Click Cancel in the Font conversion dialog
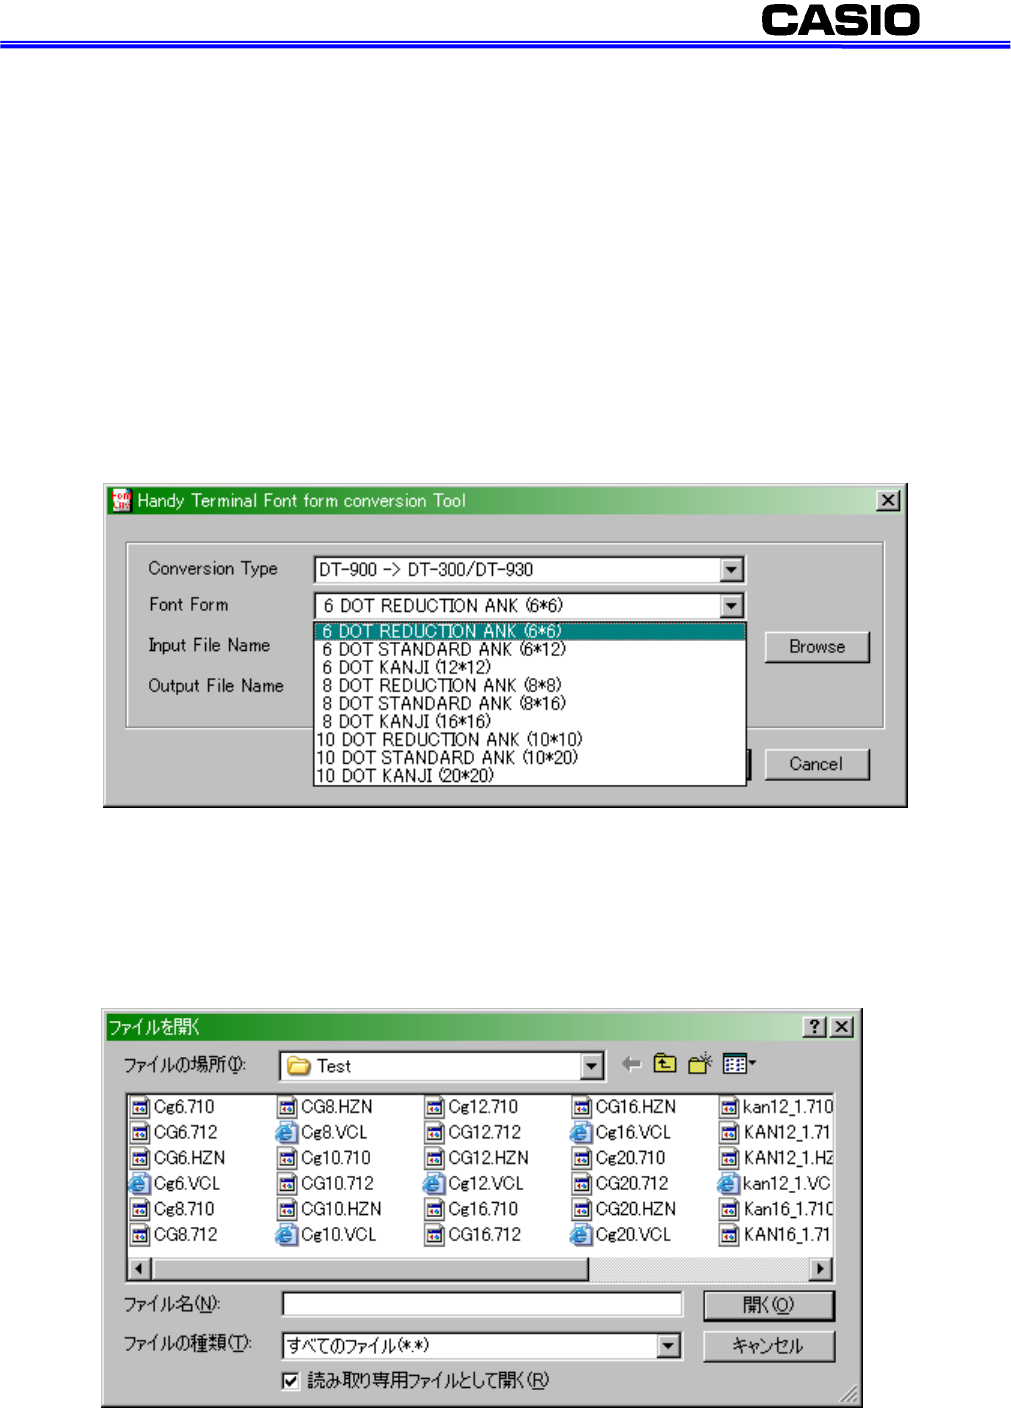Image resolution: width=1011 pixels, height=1408 pixels. (x=817, y=764)
